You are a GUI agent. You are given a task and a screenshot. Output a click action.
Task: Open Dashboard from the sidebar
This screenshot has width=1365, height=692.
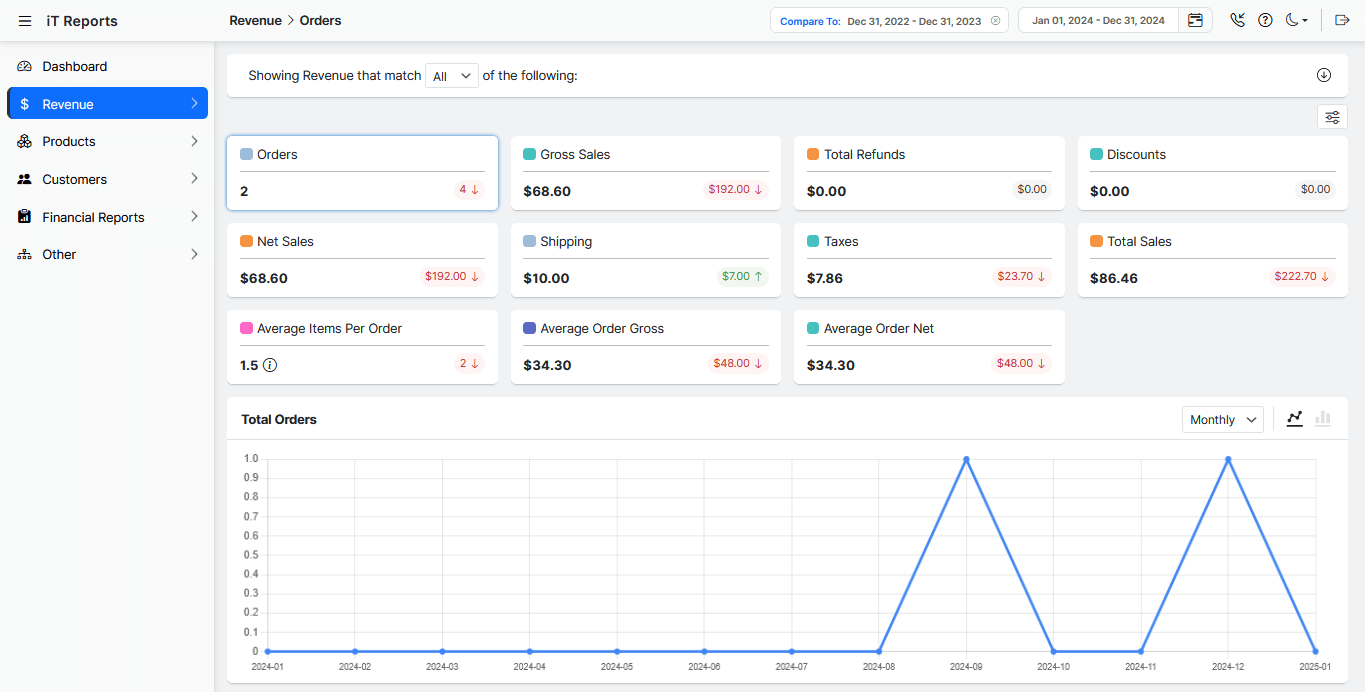click(74, 67)
